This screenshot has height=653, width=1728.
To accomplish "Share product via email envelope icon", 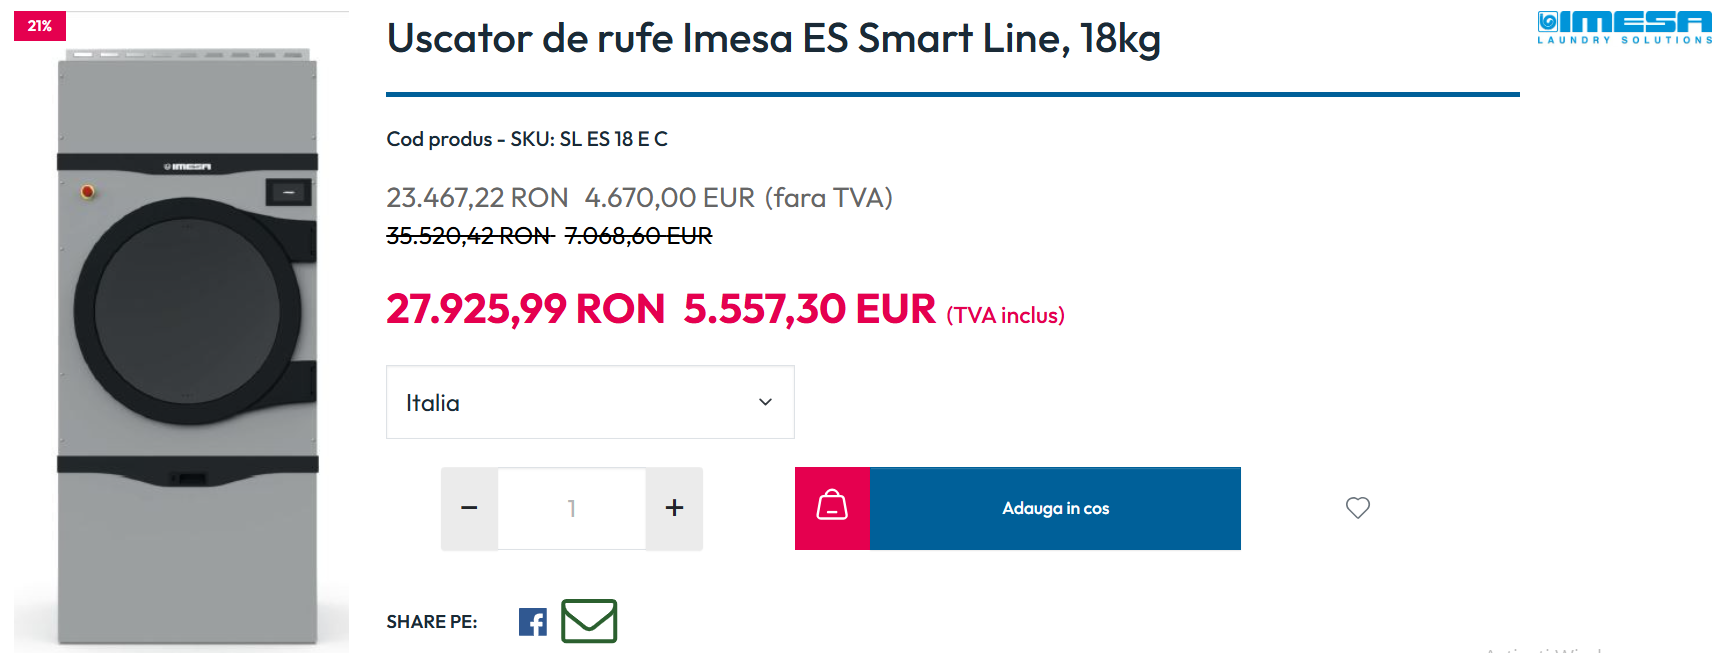I will click(589, 621).
